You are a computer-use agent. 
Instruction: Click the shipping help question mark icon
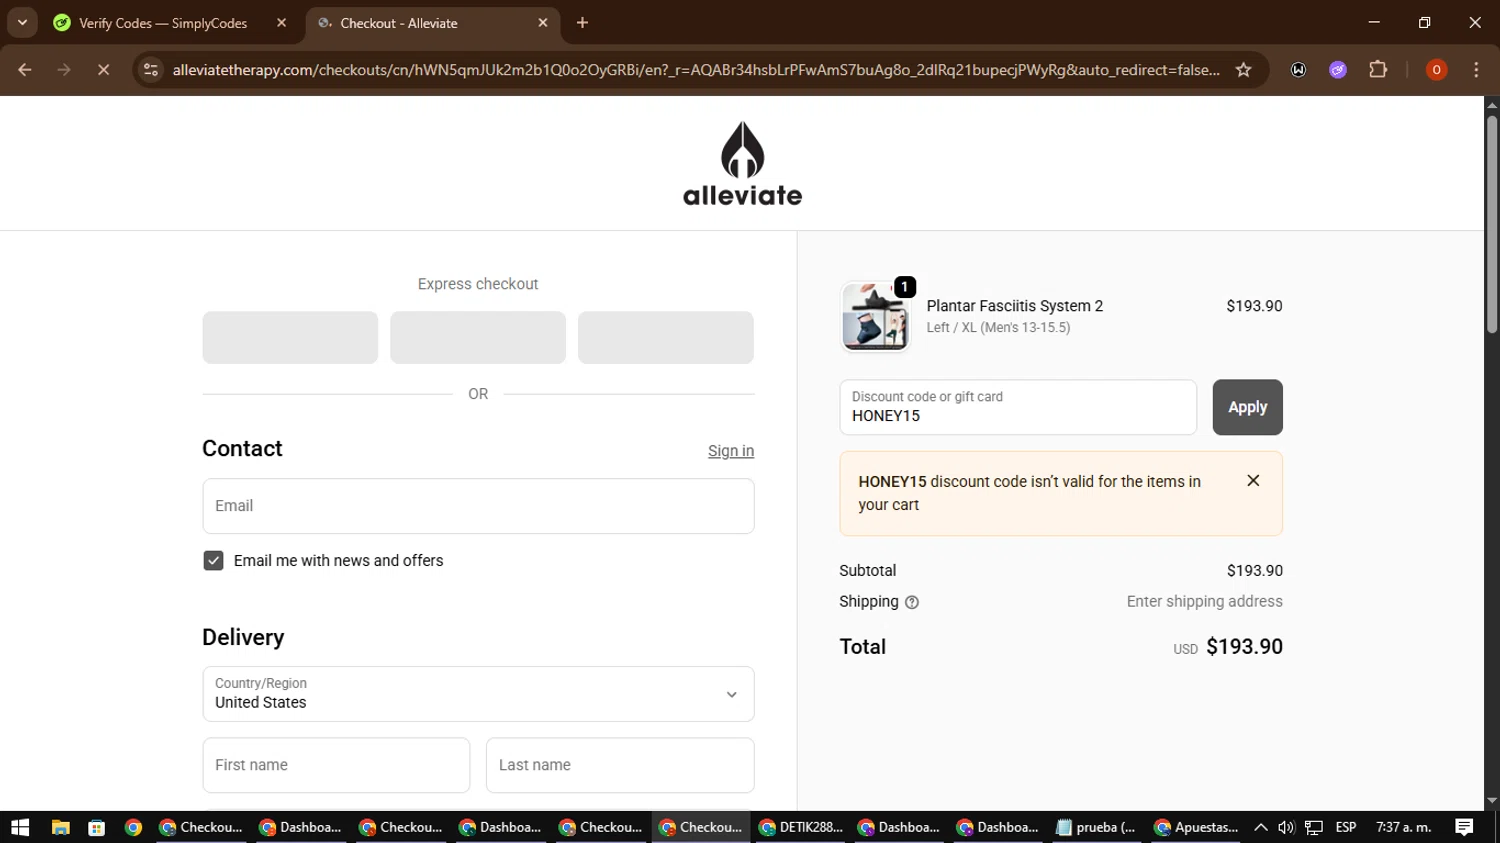912,602
